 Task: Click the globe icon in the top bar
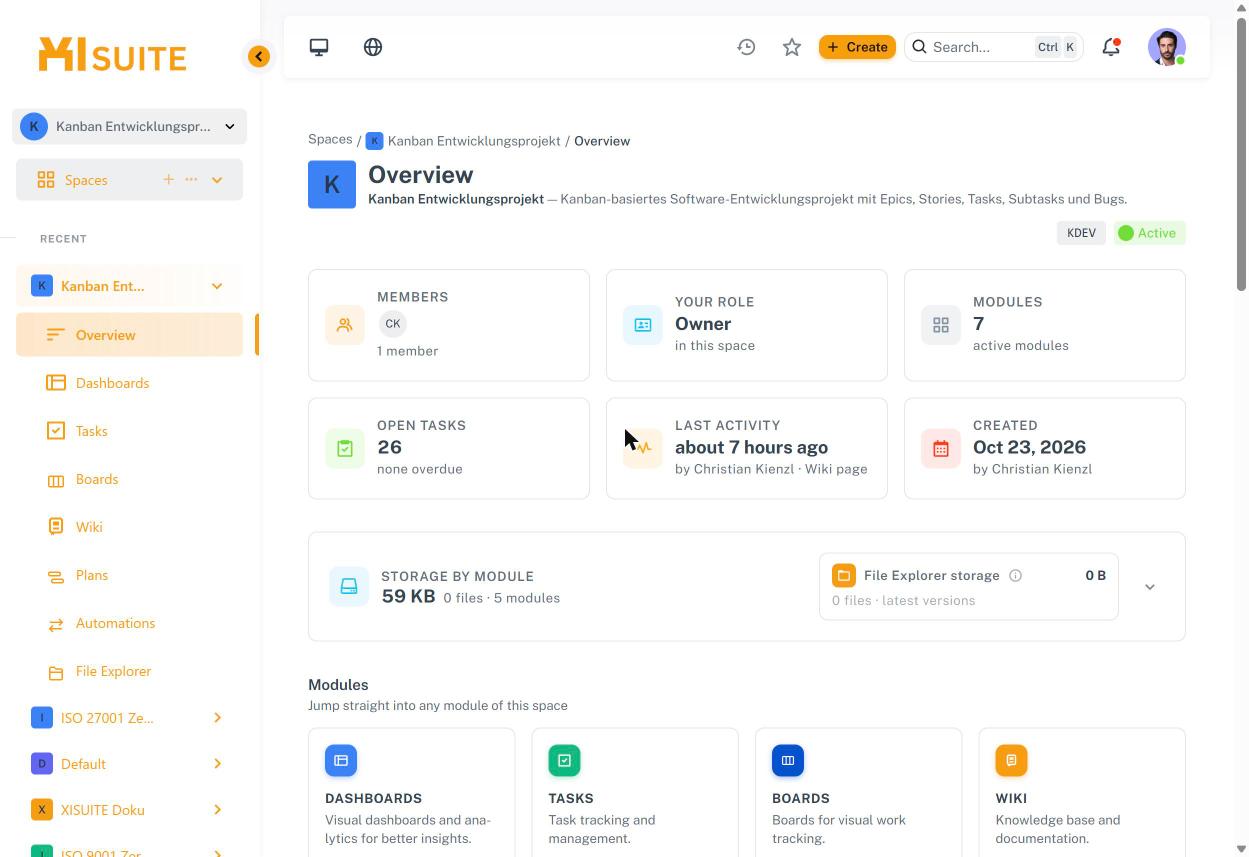[373, 47]
